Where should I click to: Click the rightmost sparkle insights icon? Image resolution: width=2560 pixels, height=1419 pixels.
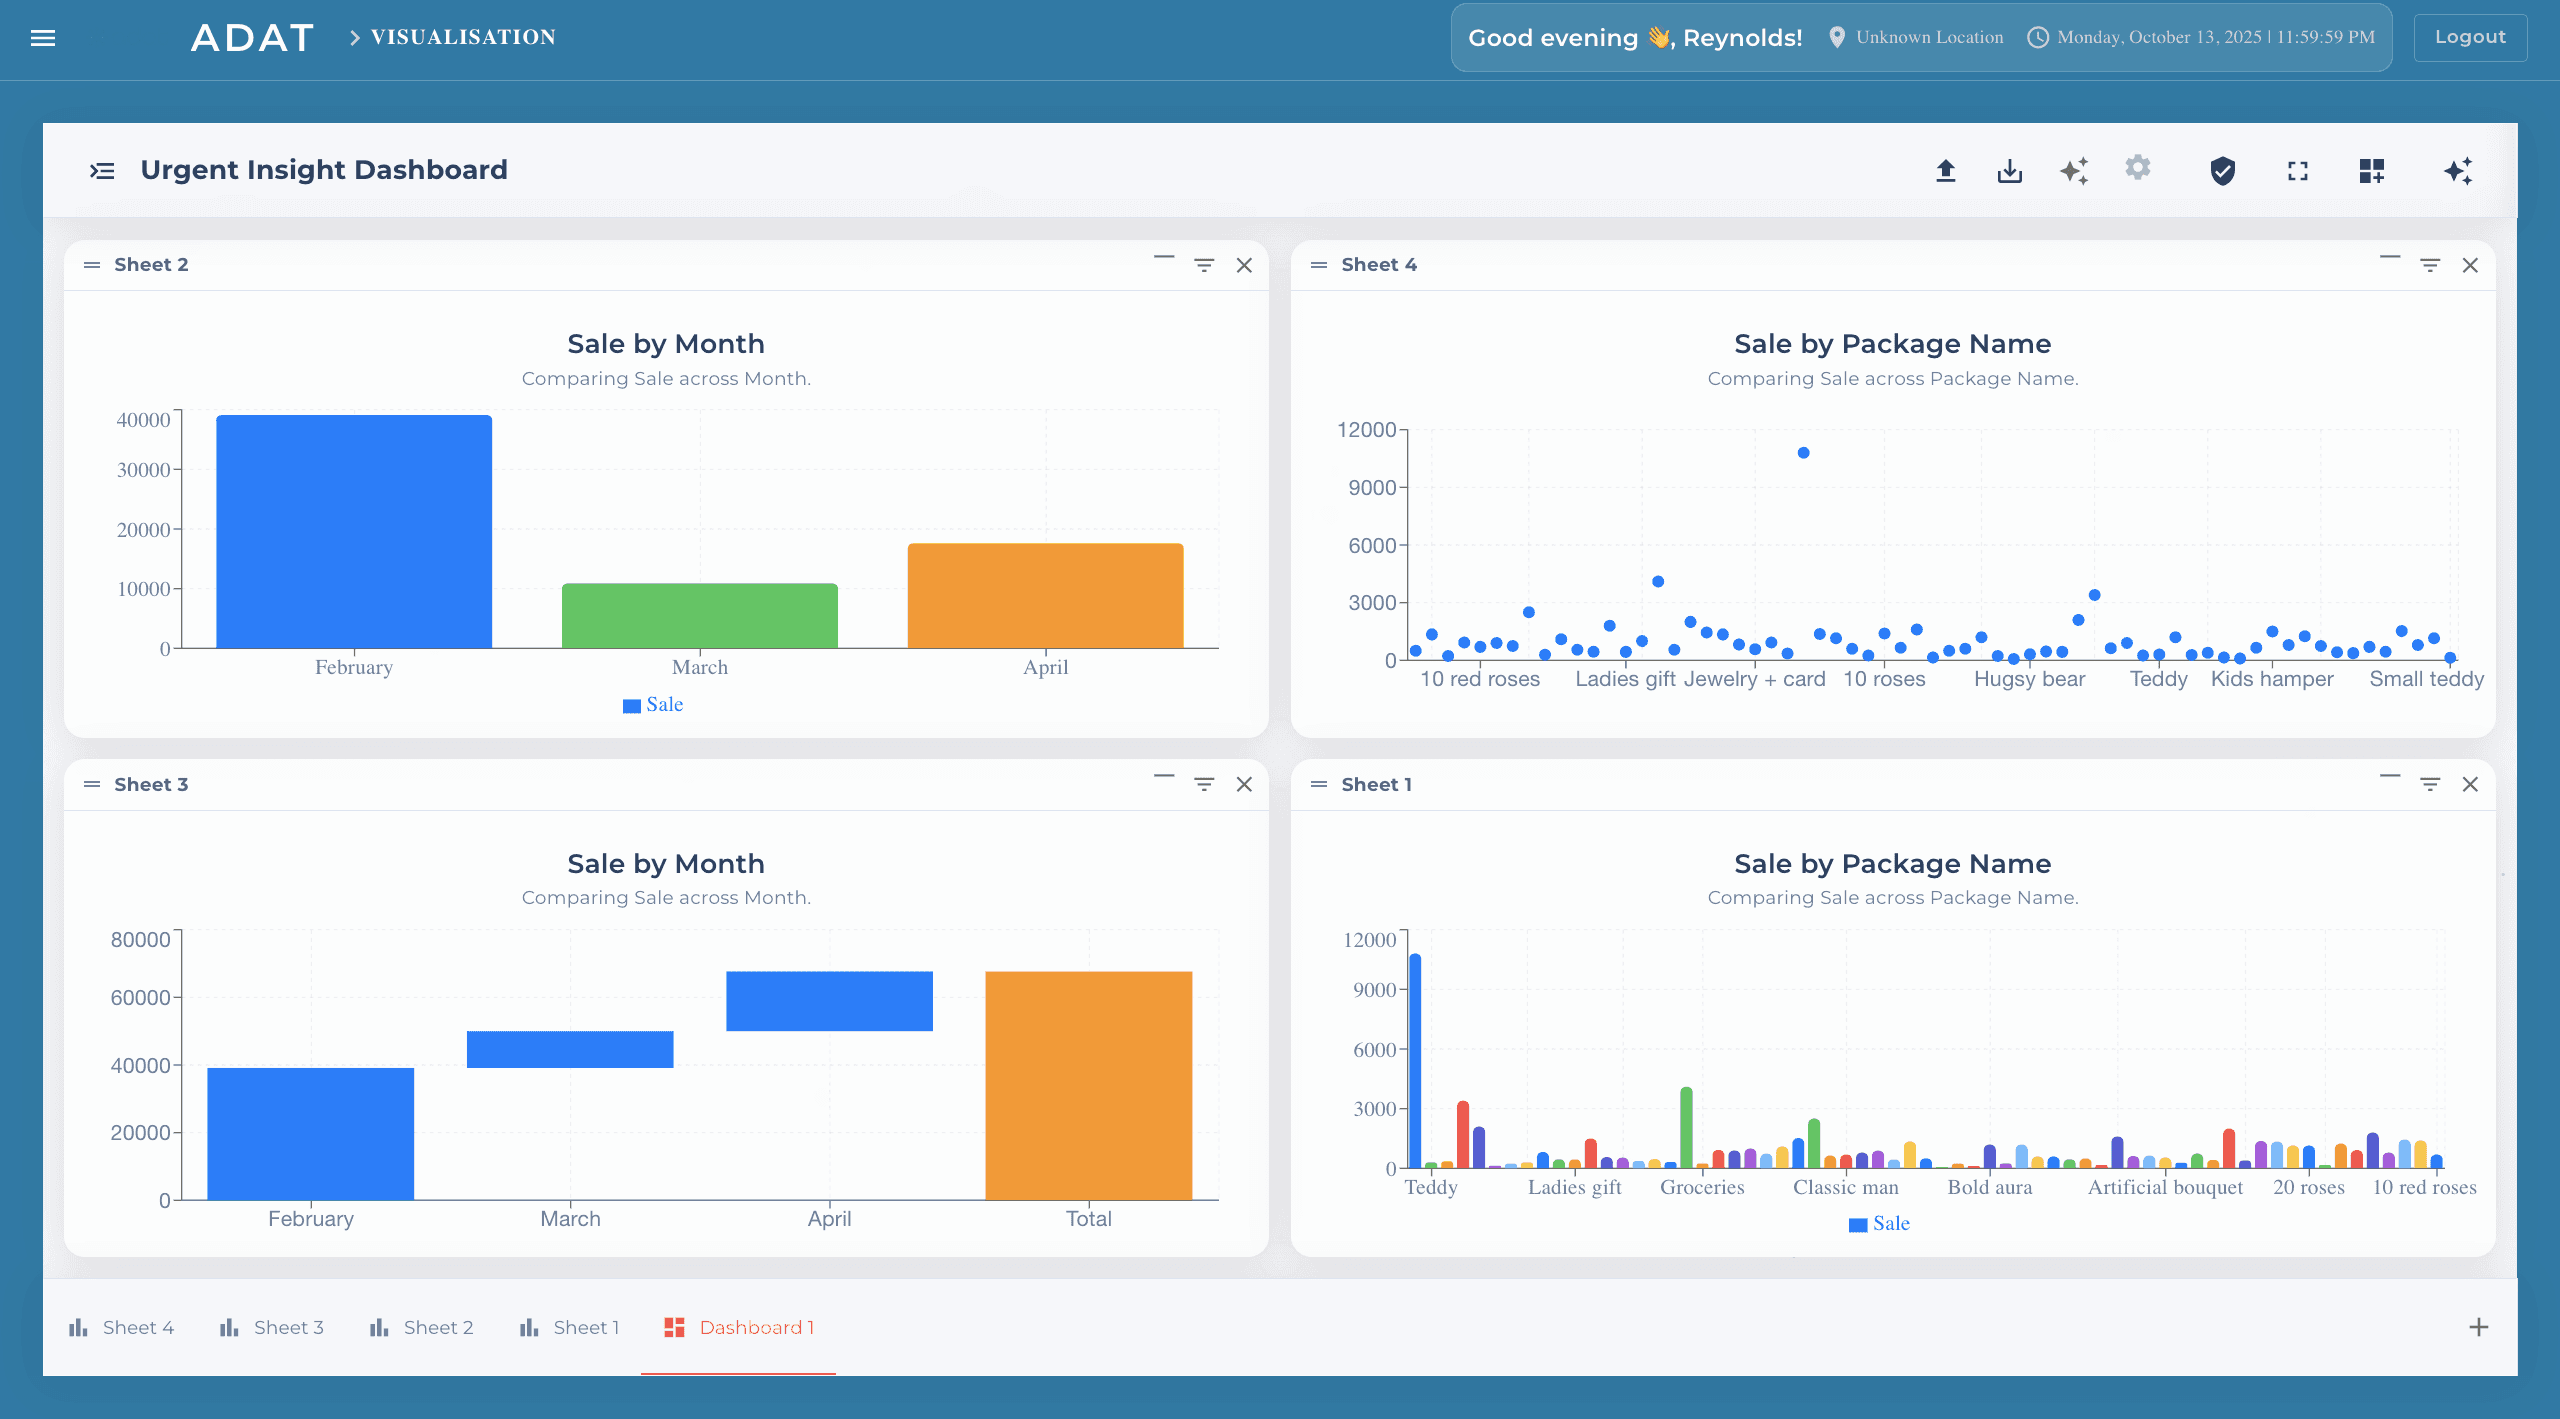2458,171
